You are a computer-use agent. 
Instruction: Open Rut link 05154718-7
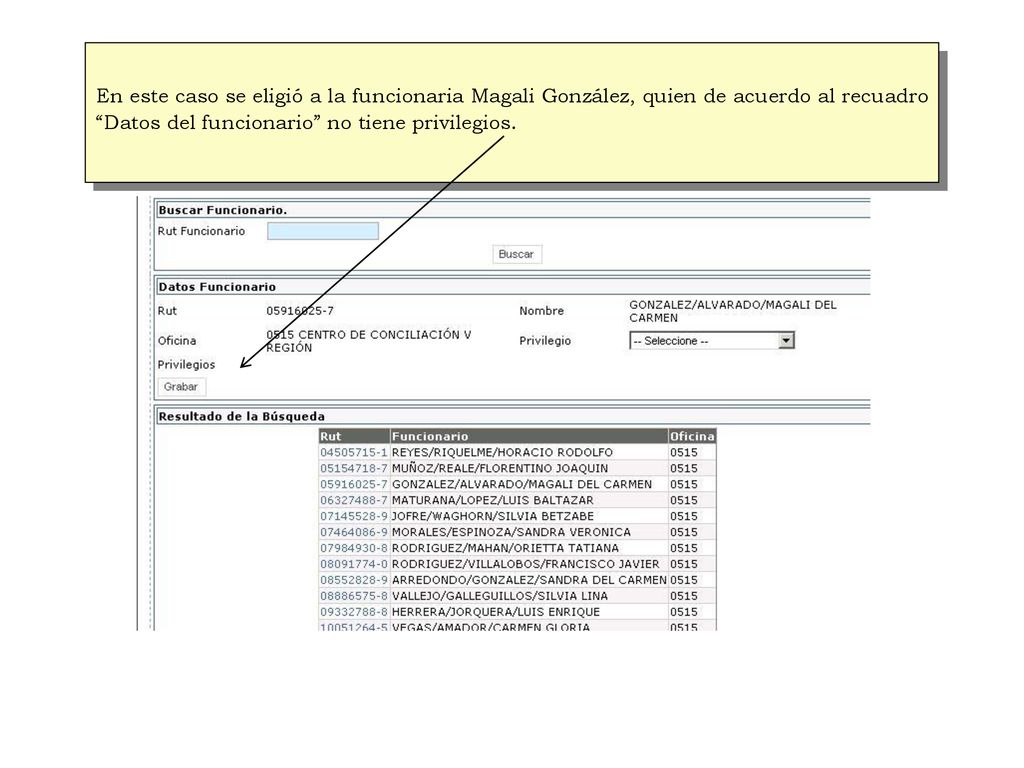tap(353, 468)
